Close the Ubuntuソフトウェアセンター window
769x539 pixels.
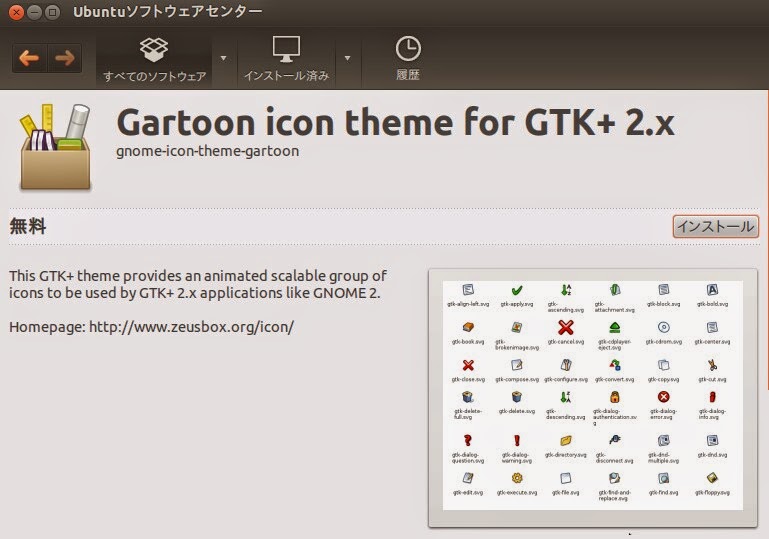(16, 12)
